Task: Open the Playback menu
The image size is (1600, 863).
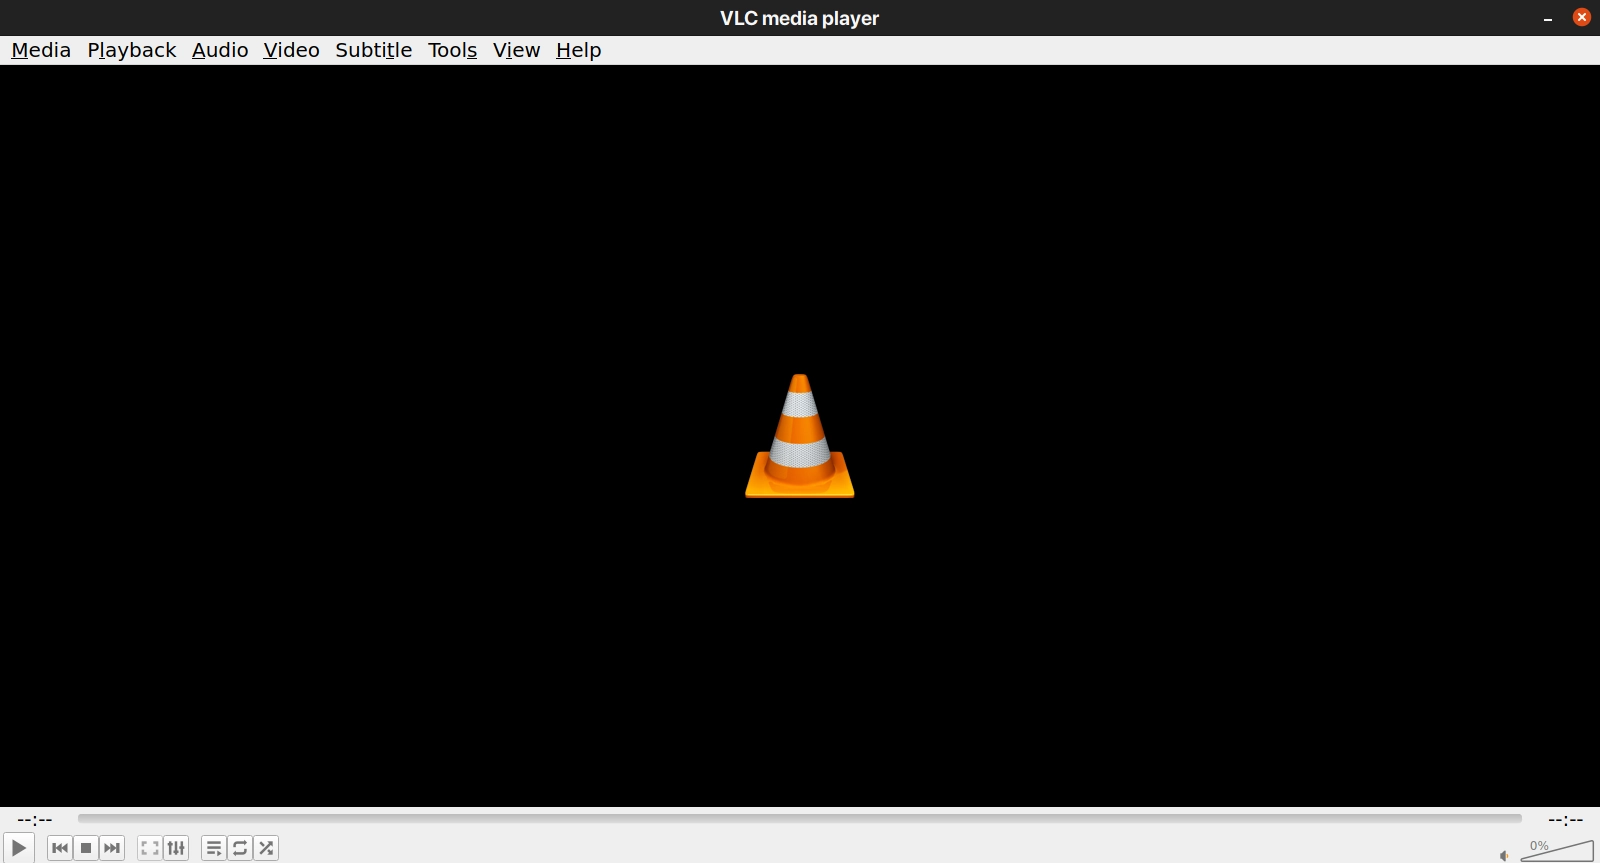Action: click(132, 50)
